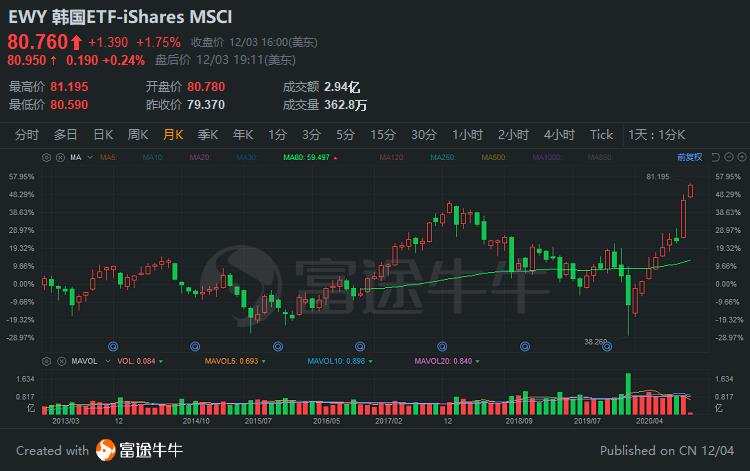Click the 成交额 2.94亿 value
The width and height of the screenshot is (750, 471).
pos(342,87)
